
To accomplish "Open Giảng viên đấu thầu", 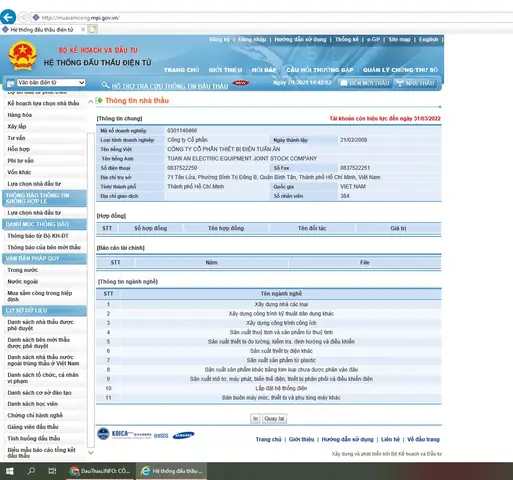I will point(33,427).
